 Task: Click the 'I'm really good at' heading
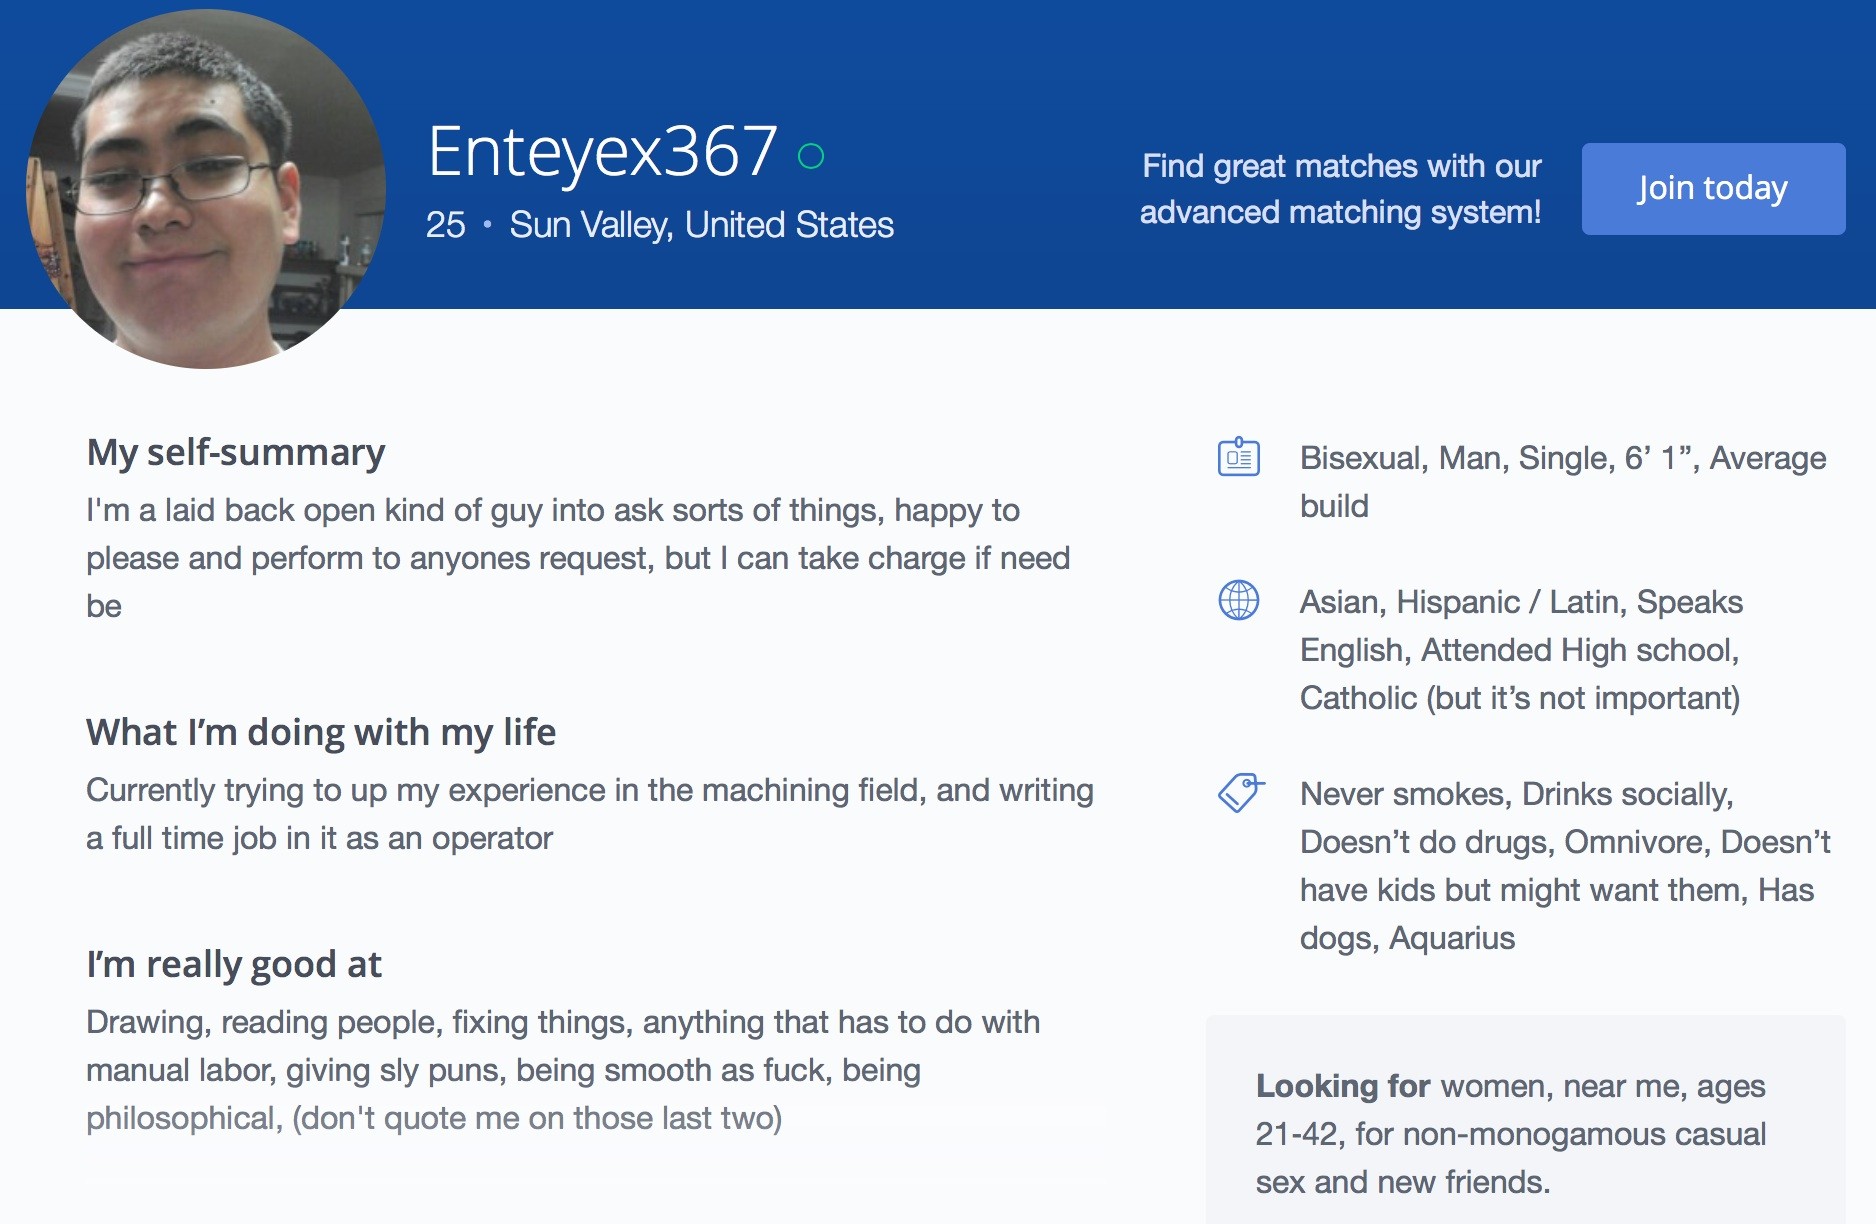click(x=234, y=964)
